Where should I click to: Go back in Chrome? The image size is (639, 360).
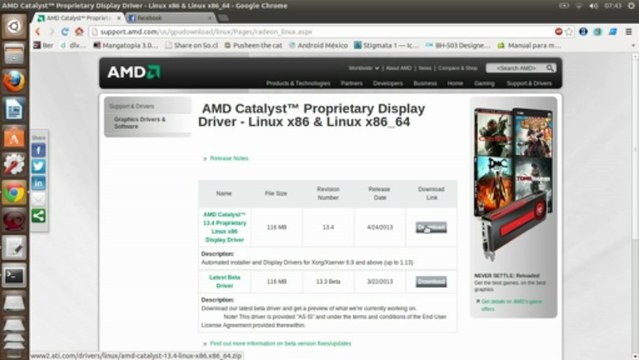(x=38, y=31)
